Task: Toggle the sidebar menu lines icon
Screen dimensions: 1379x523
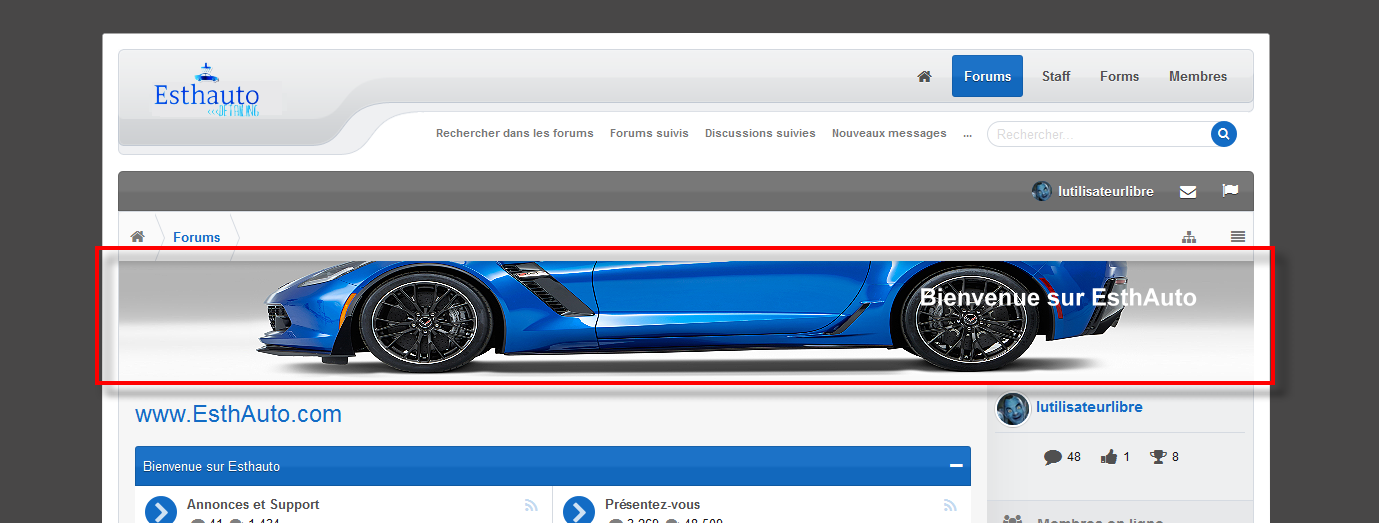Action: pos(1238,237)
